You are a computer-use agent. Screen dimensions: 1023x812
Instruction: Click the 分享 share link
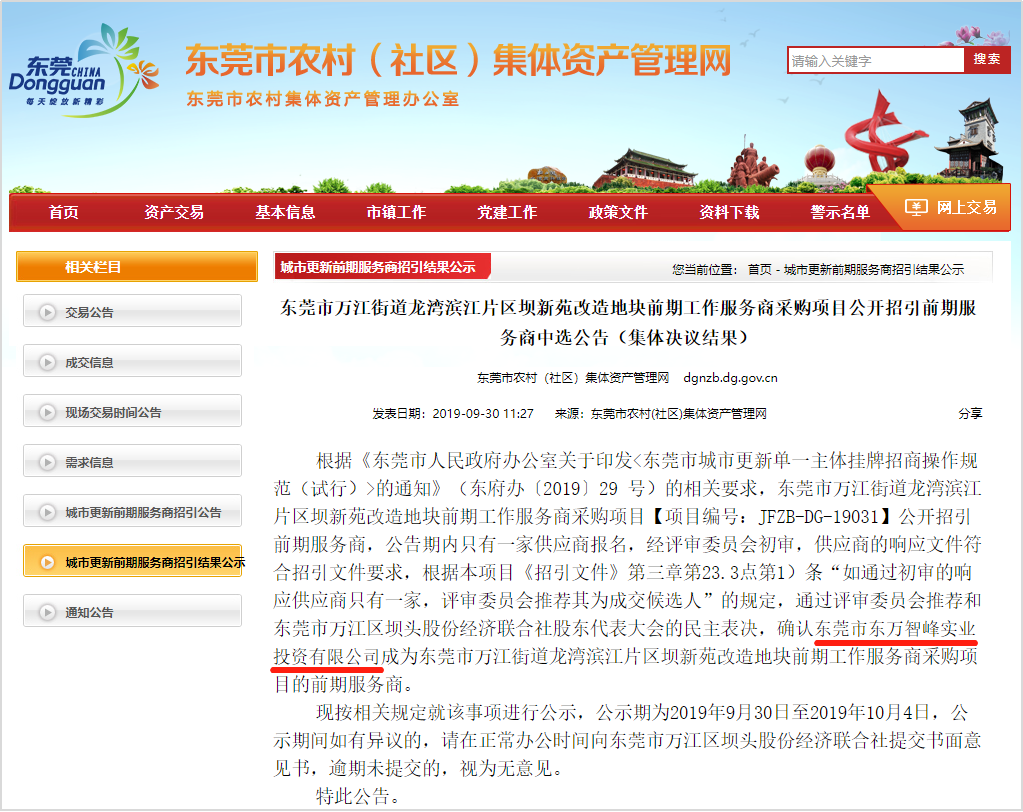tap(970, 413)
